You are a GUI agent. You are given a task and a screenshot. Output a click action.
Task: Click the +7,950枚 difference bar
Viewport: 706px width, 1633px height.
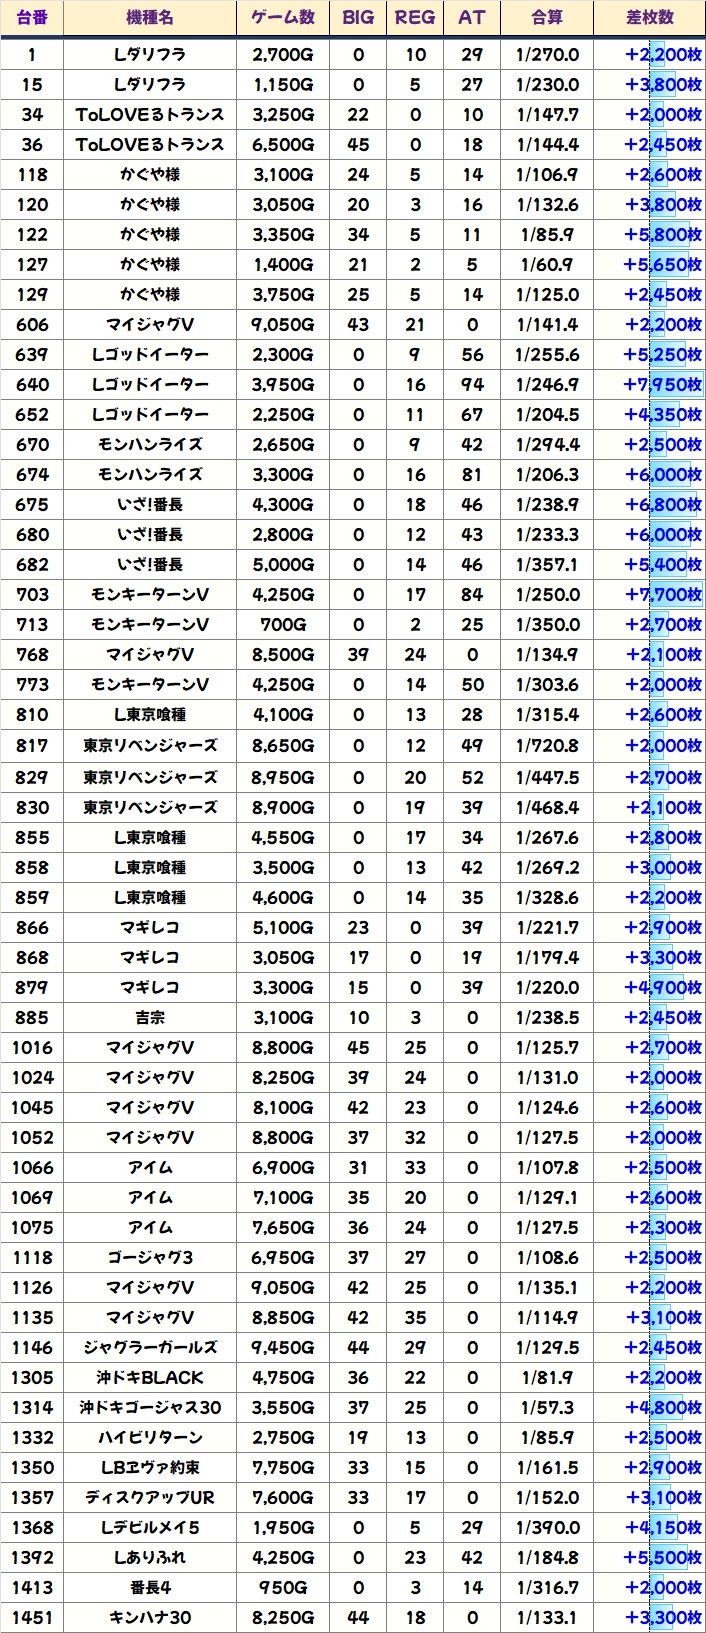click(663, 385)
